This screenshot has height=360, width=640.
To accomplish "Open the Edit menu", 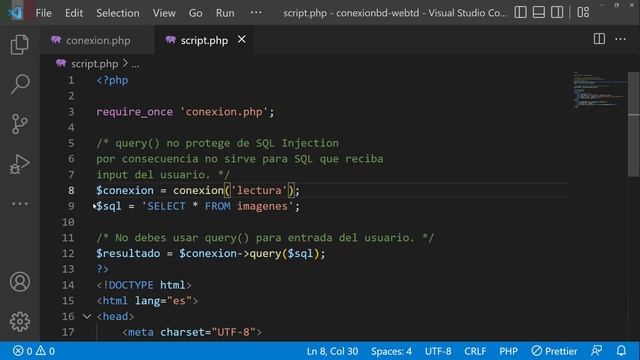I will [74, 13].
